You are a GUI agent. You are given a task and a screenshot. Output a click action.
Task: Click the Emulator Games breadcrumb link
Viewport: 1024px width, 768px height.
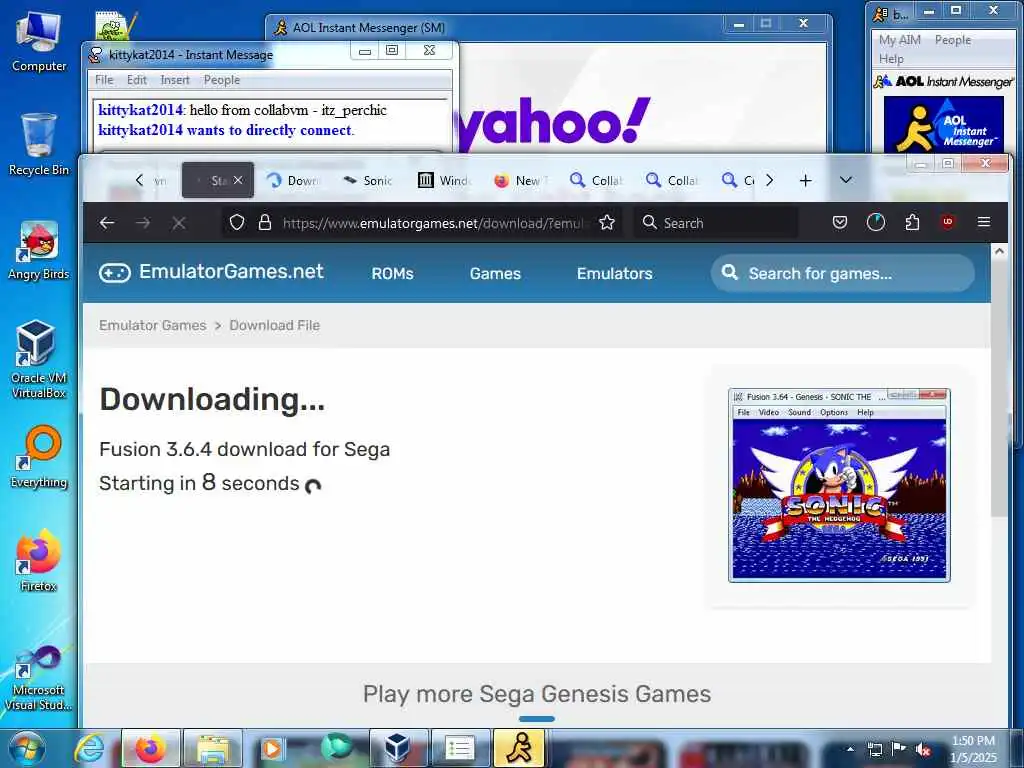153,325
